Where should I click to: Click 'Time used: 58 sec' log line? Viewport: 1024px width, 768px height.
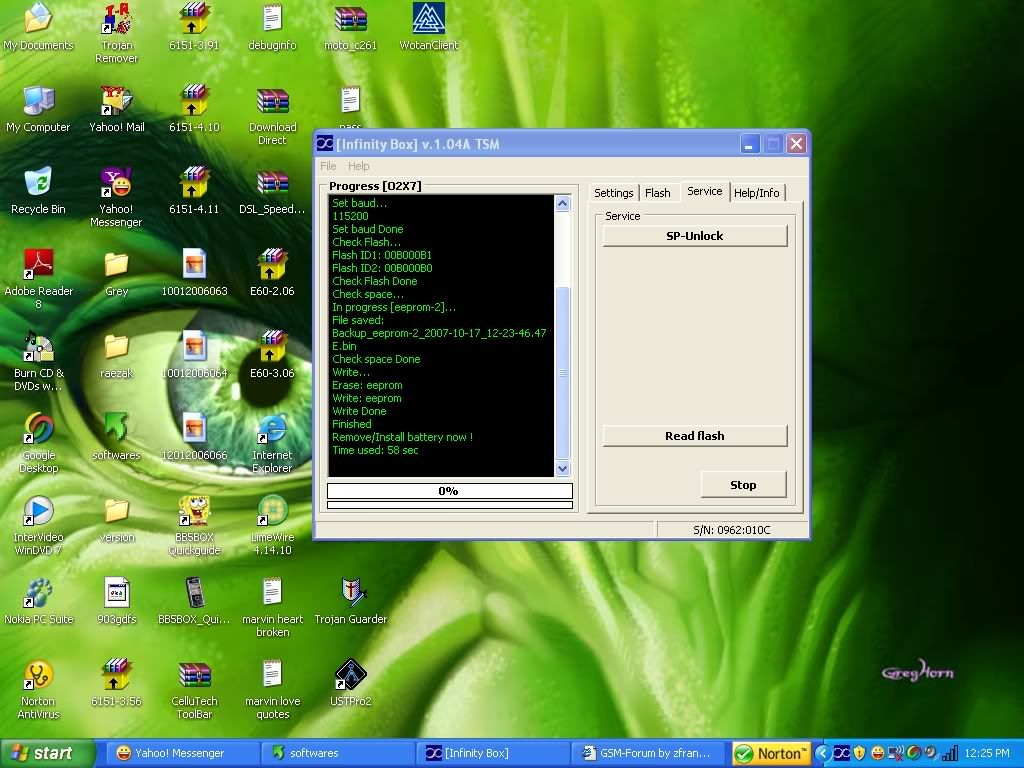point(375,450)
